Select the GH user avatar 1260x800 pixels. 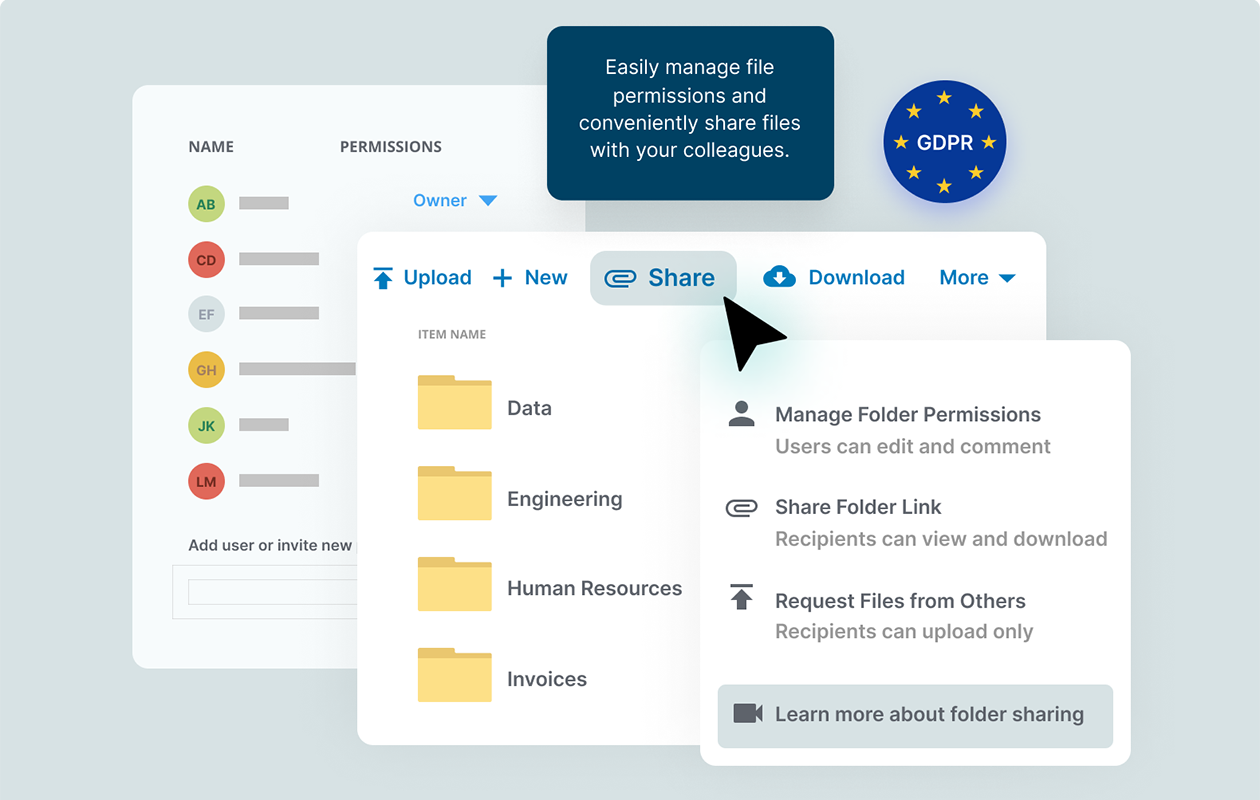[206, 370]
